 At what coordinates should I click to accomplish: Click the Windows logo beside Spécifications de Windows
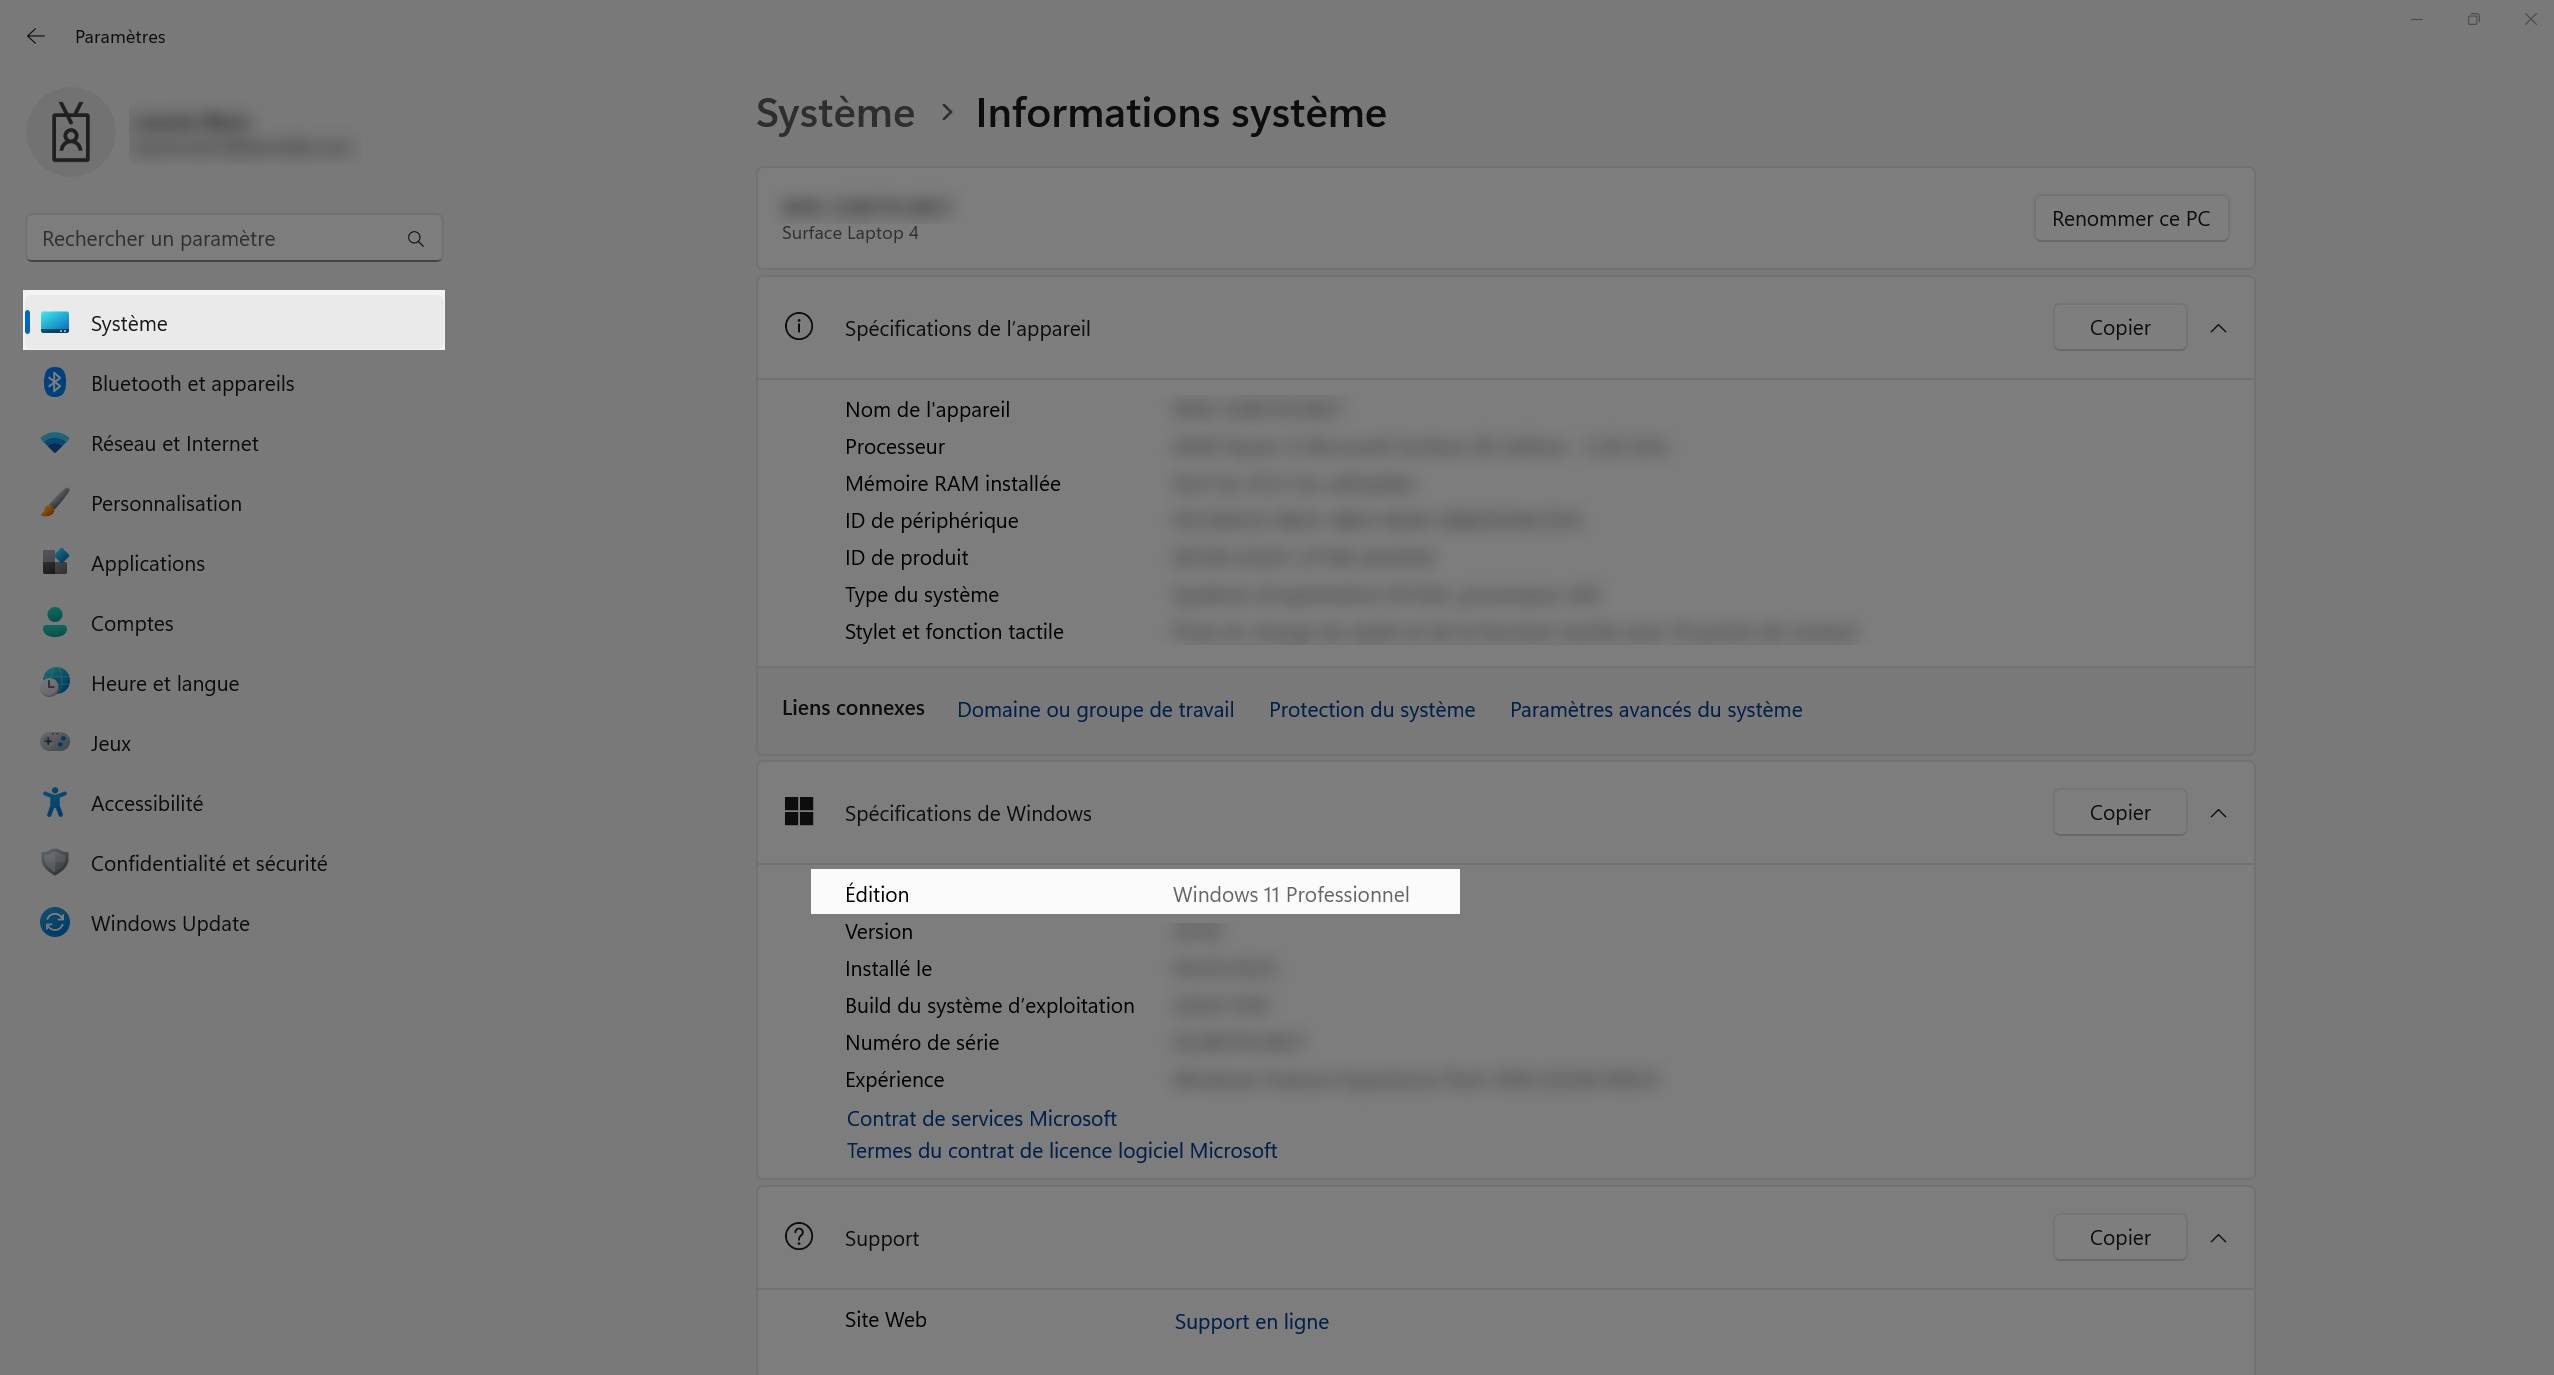799,812
